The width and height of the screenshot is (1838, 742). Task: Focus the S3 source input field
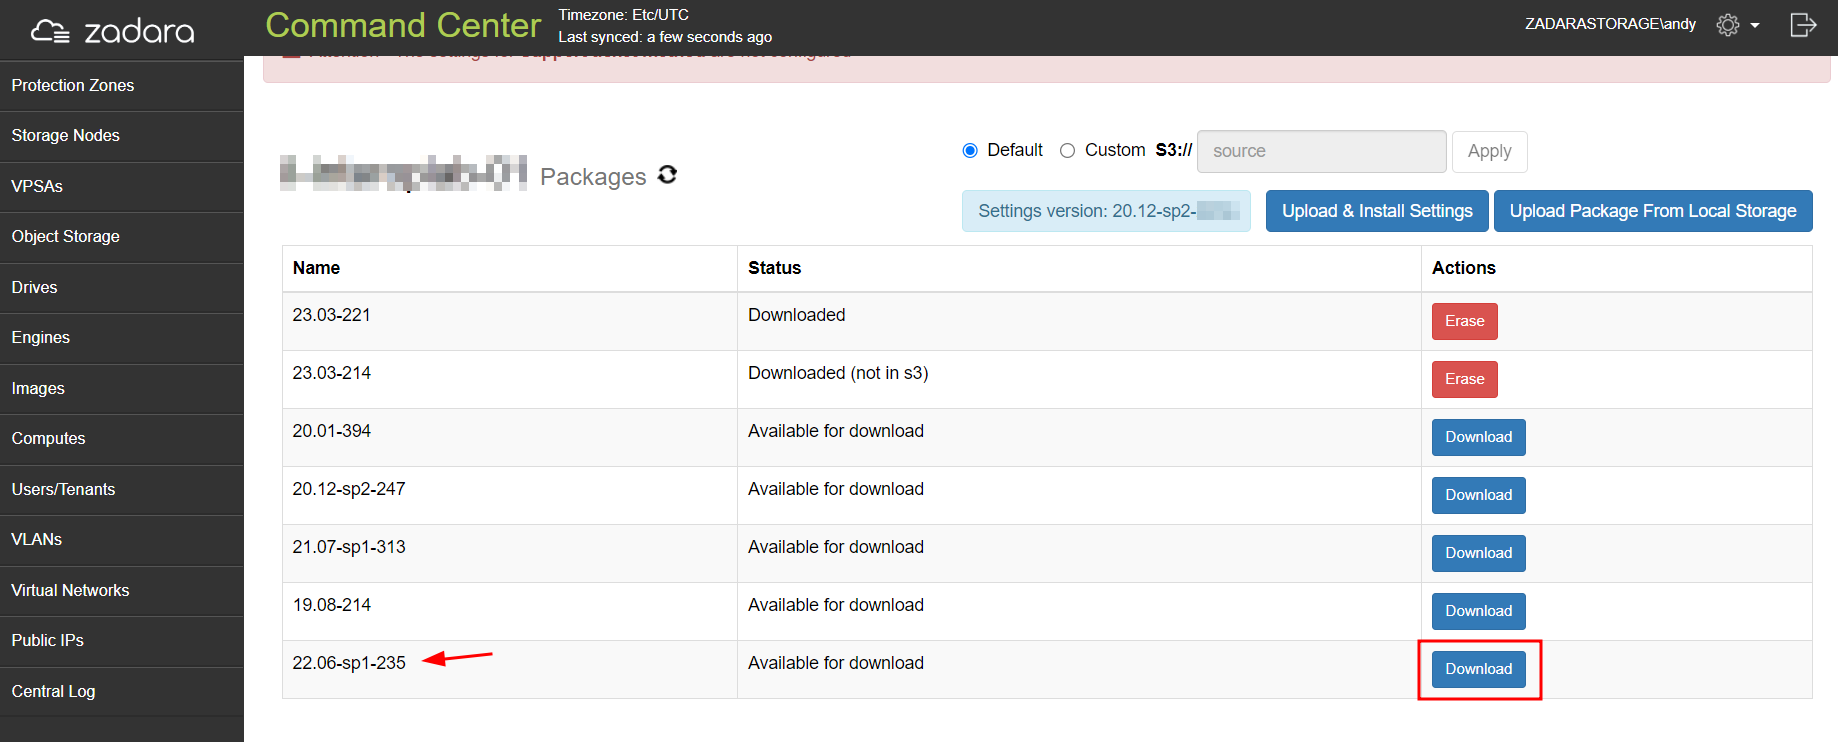pos(1321,151)
